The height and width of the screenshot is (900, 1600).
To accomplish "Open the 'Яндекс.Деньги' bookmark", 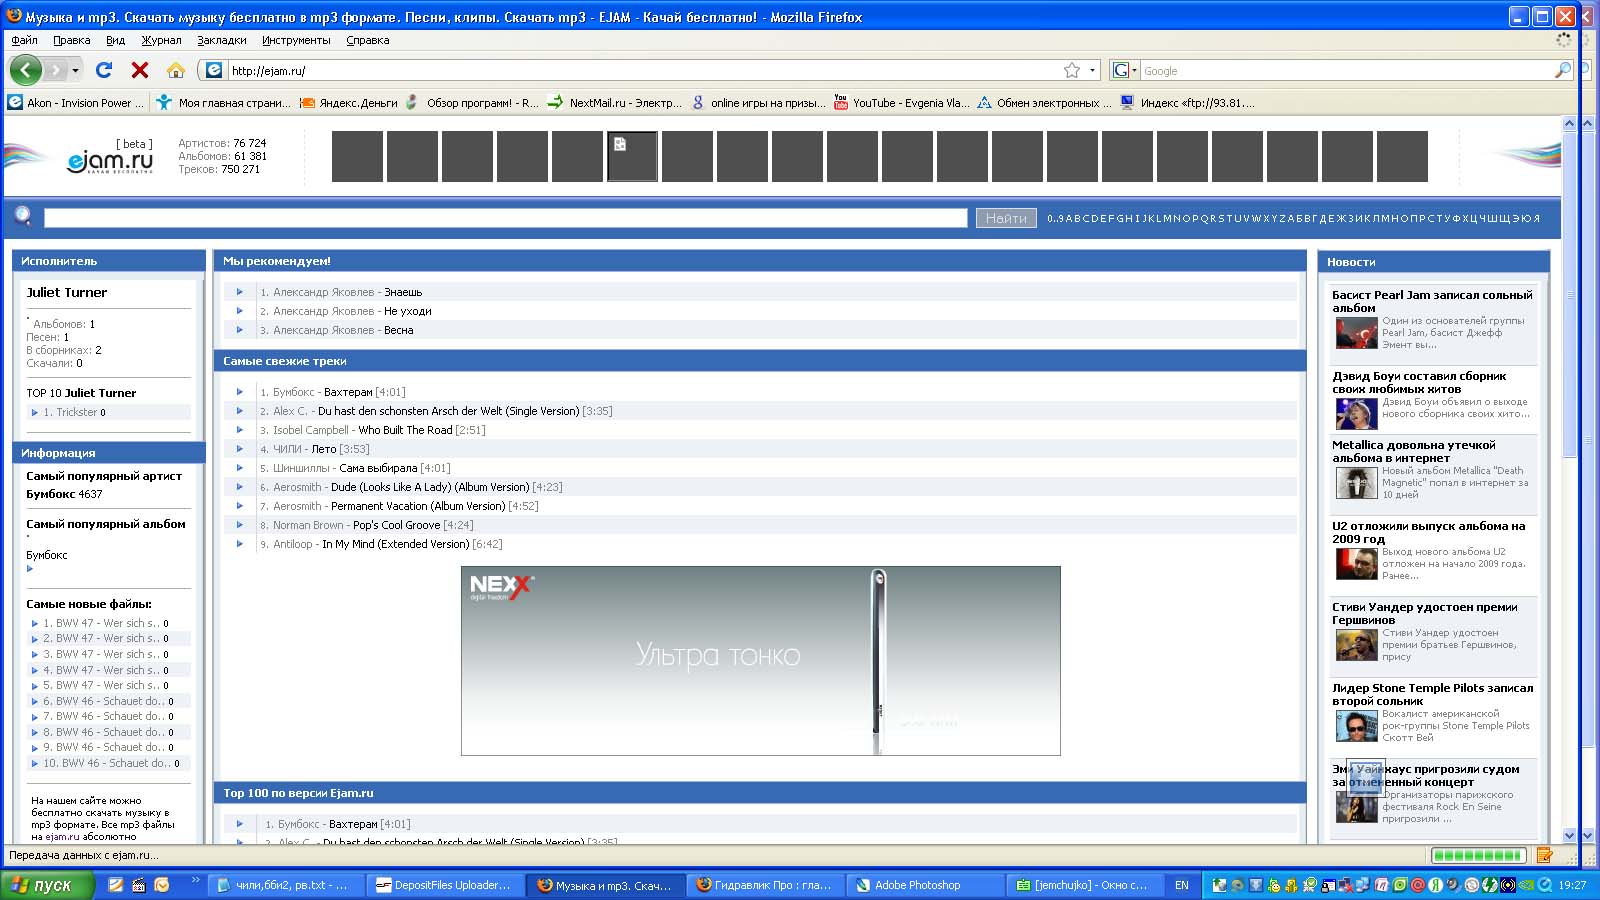I will click(349, 102).
